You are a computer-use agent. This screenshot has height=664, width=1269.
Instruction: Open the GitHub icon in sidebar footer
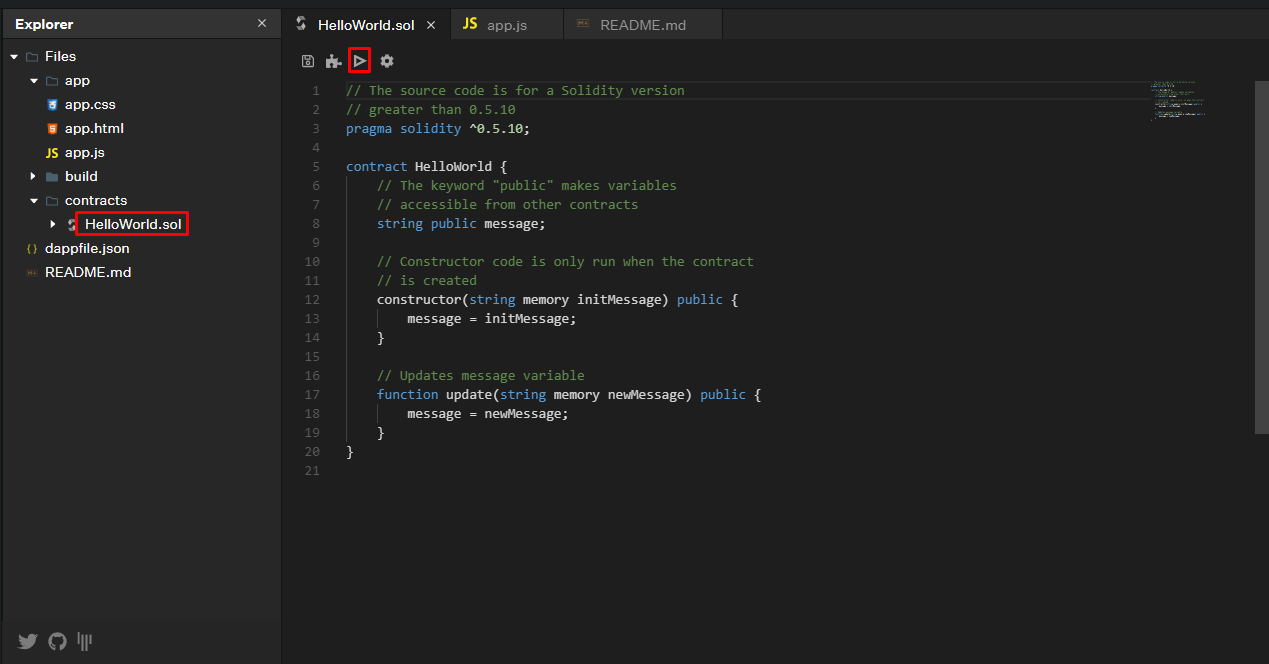point(58,641)
